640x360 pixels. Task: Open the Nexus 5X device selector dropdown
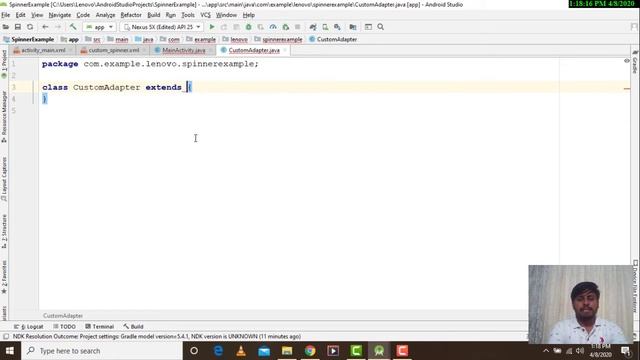click(162, 27)
